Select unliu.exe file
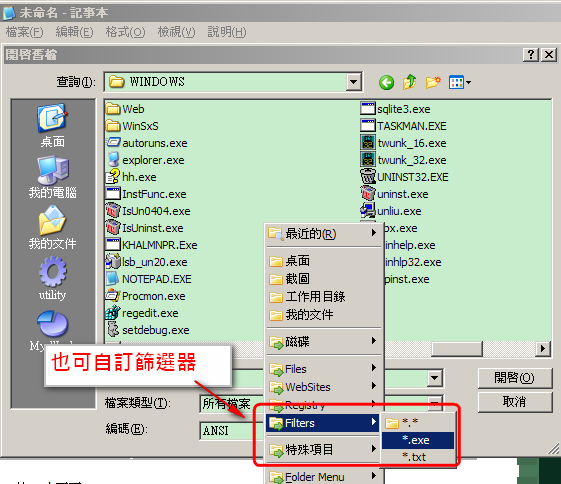Viewport: 561px width, 484px height. [391, 211]
